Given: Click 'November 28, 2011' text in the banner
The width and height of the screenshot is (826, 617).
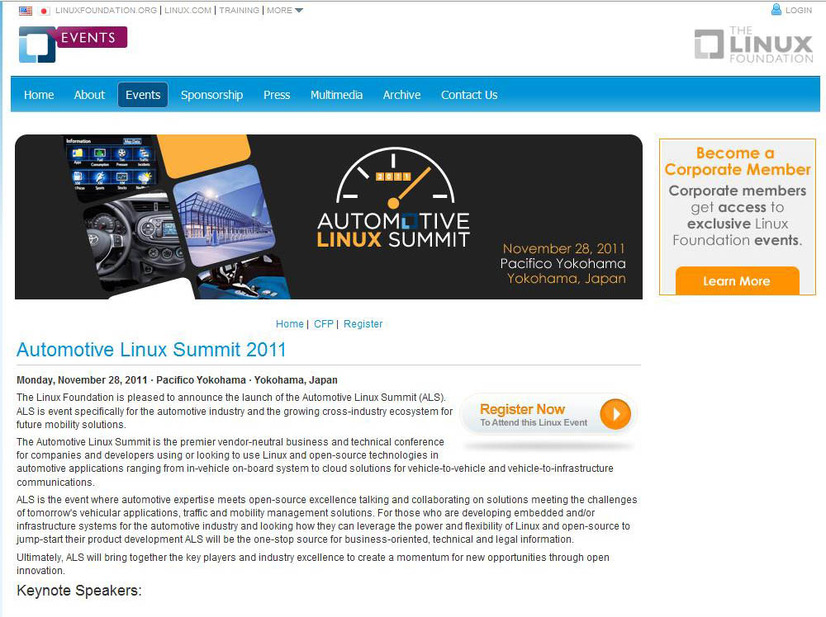Looking at the screenshot, I should click(x=564, y=248).
